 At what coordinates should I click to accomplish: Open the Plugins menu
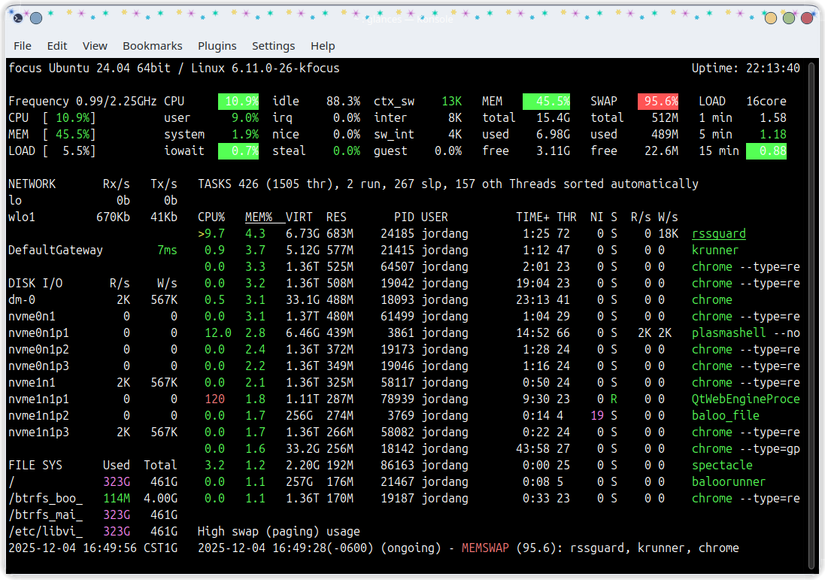(219, 45)
